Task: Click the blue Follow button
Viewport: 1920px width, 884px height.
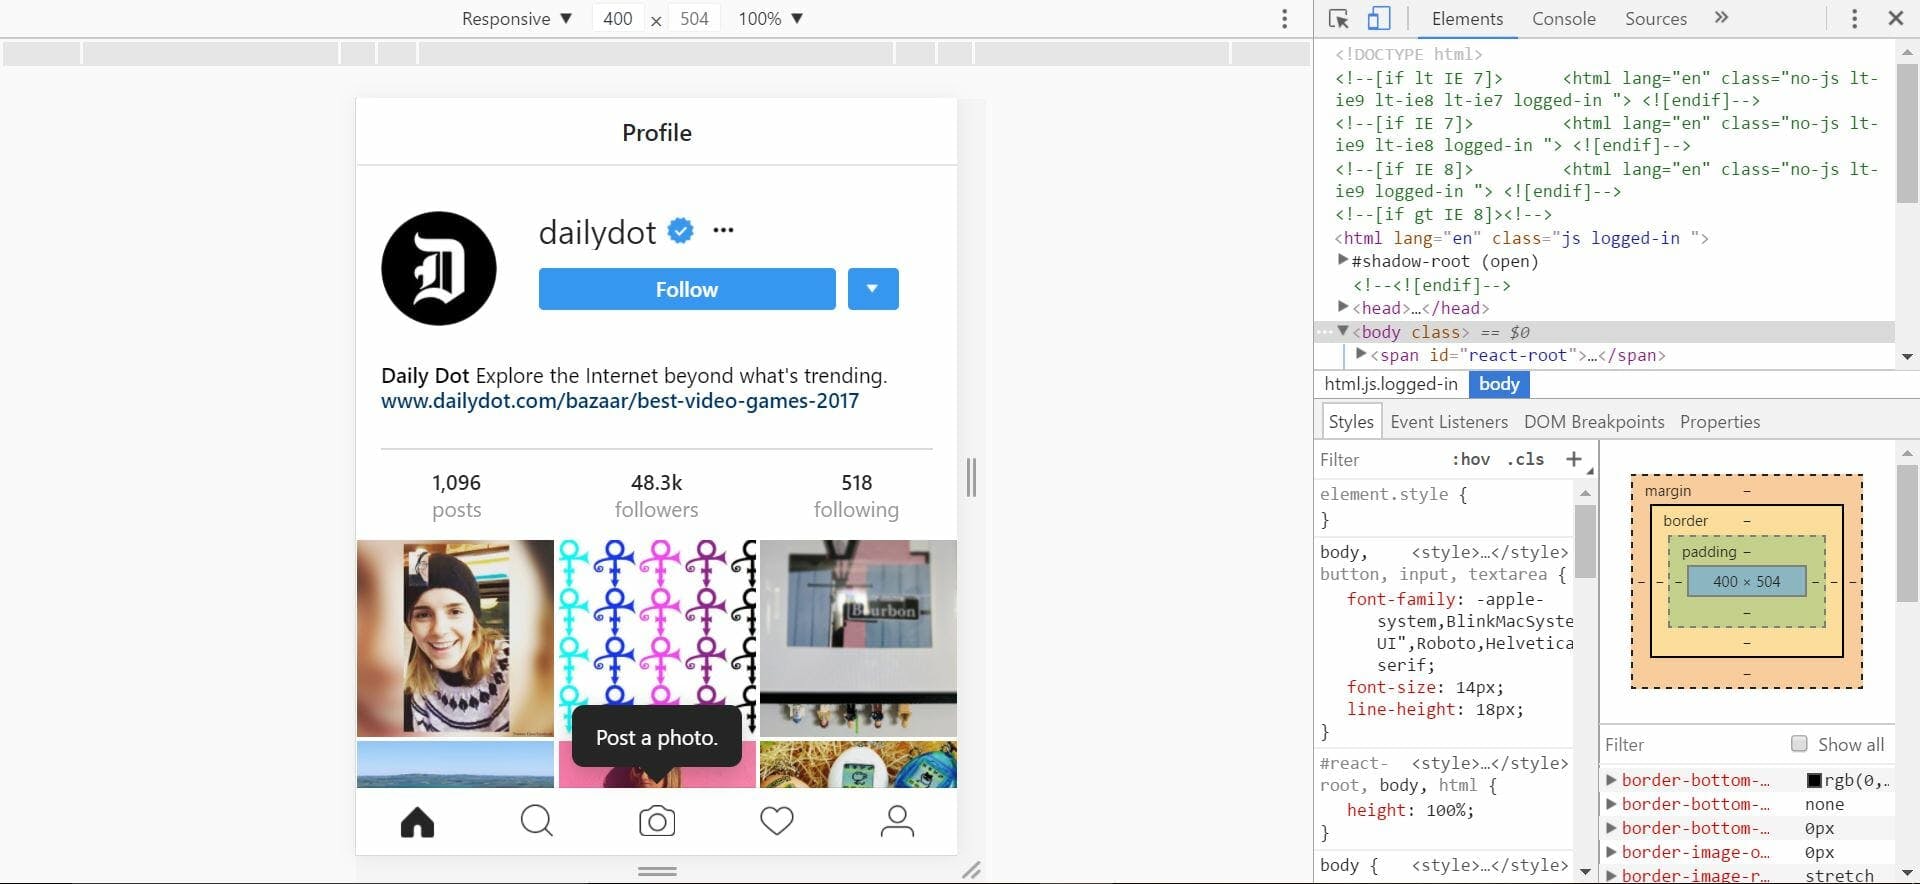Action: 687,289
